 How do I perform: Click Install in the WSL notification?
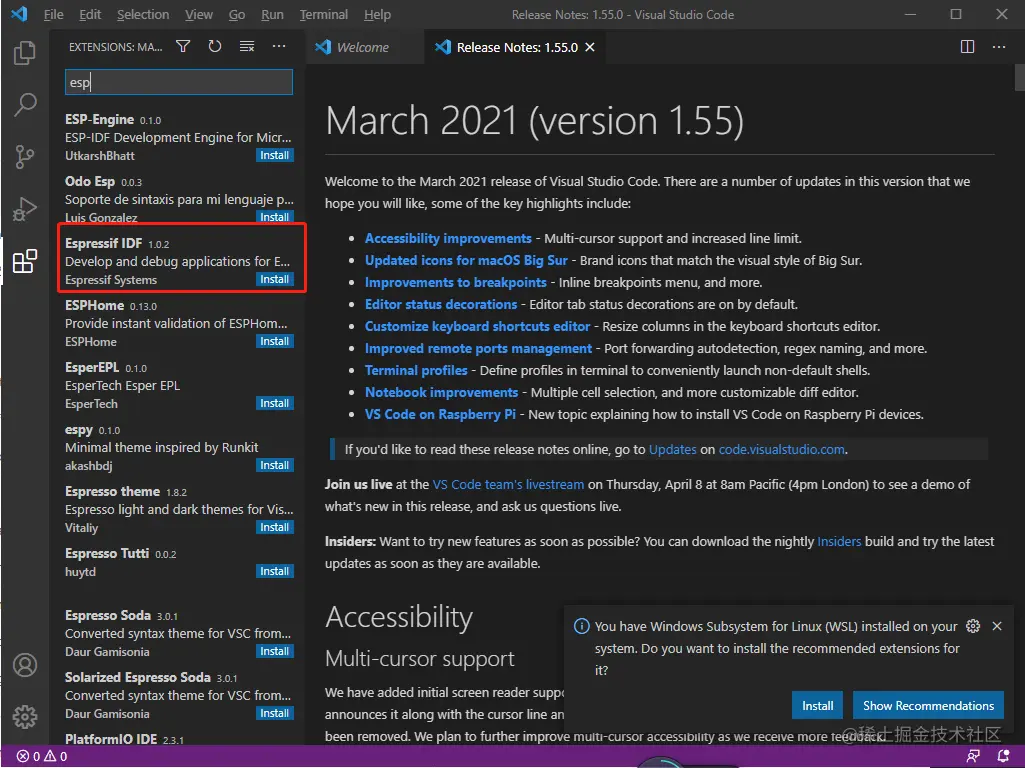coord(818,705)
